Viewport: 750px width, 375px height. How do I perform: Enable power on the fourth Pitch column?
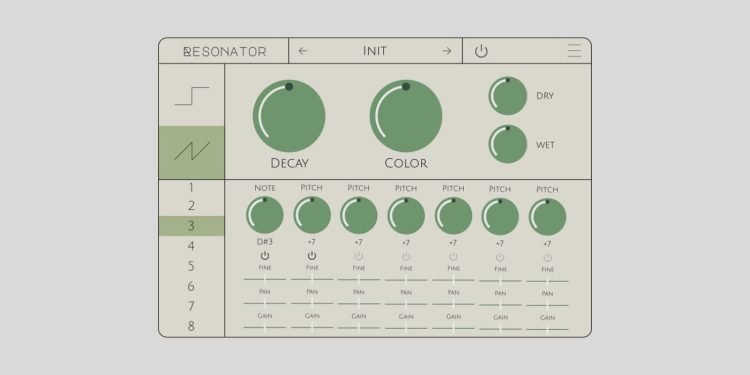pos(453,257)
